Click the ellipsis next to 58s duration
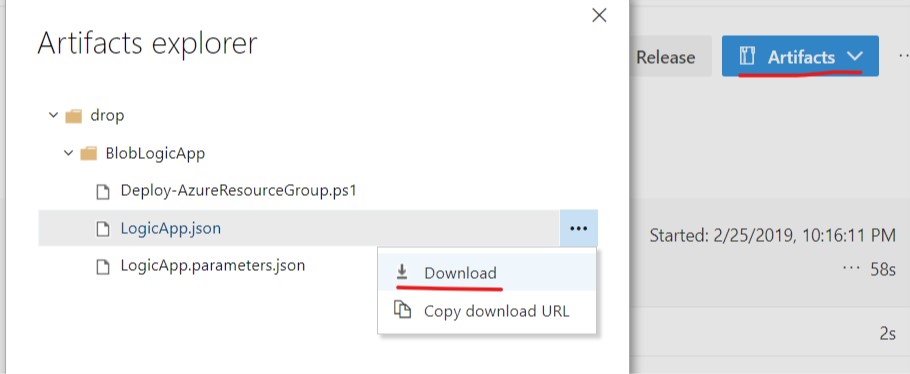Image resolution: width=910 pixels, height=374 pixels. click(x=850, y=269)
